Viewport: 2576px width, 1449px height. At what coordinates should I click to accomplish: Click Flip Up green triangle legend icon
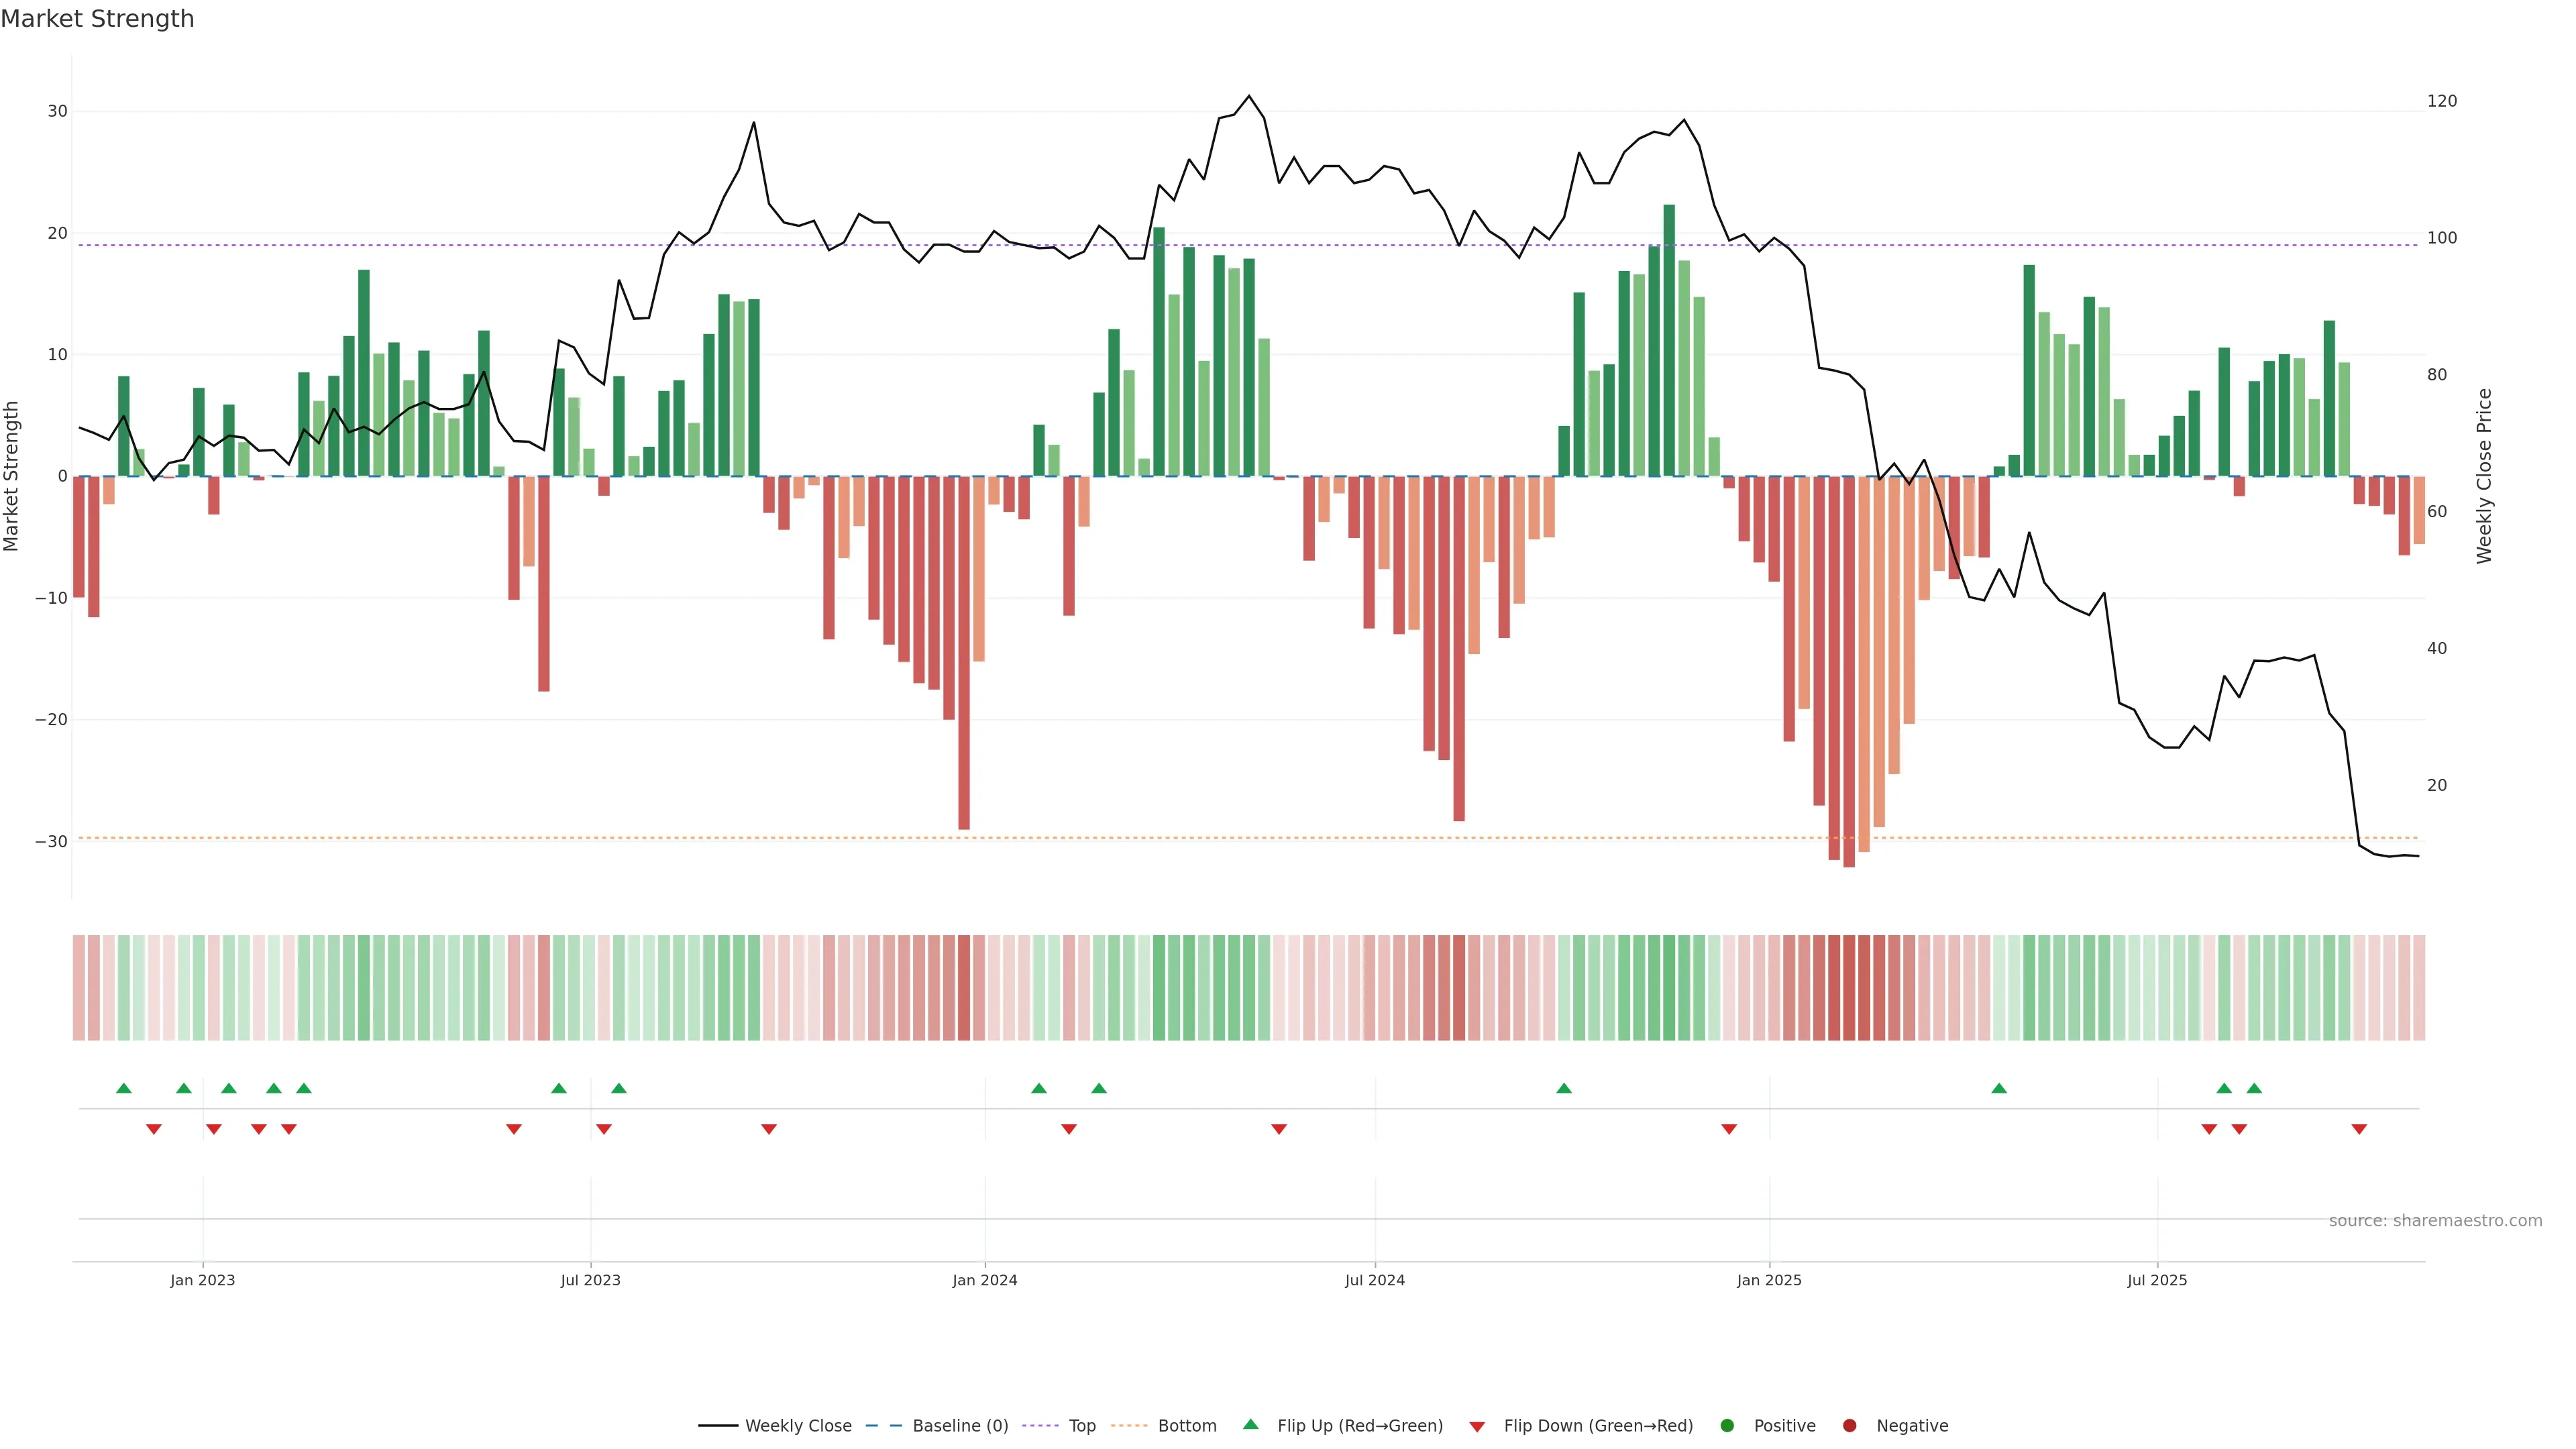[1250, 1424]
